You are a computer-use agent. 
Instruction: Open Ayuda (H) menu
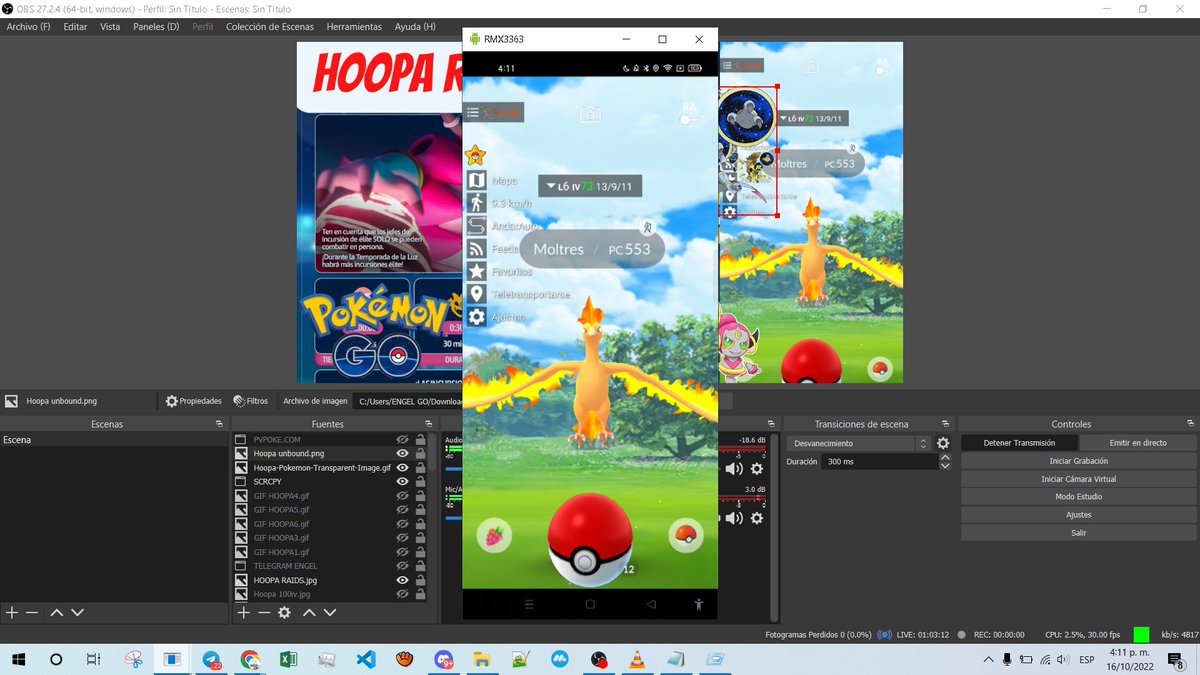[x=415, y=26]
